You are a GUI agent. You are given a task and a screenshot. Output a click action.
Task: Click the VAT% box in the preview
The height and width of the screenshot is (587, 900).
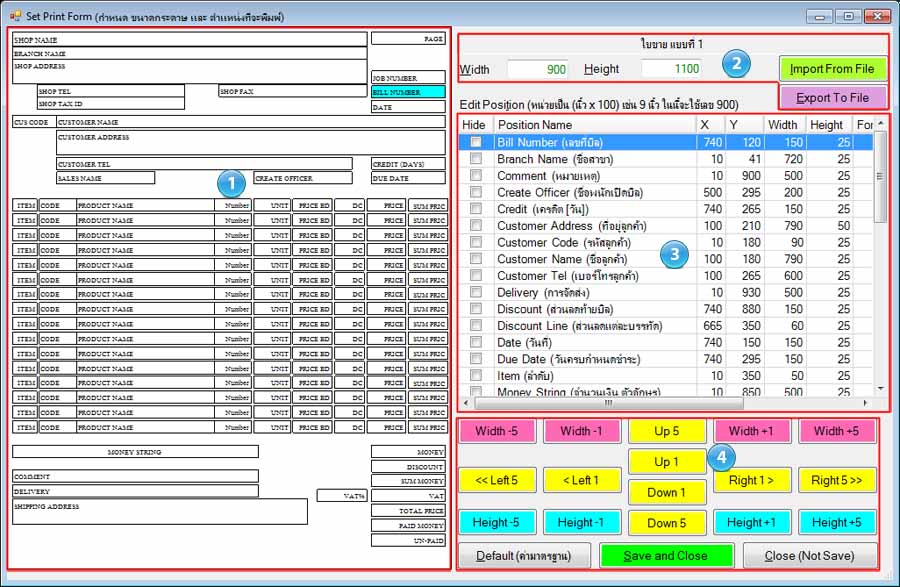tap(342, 495)
